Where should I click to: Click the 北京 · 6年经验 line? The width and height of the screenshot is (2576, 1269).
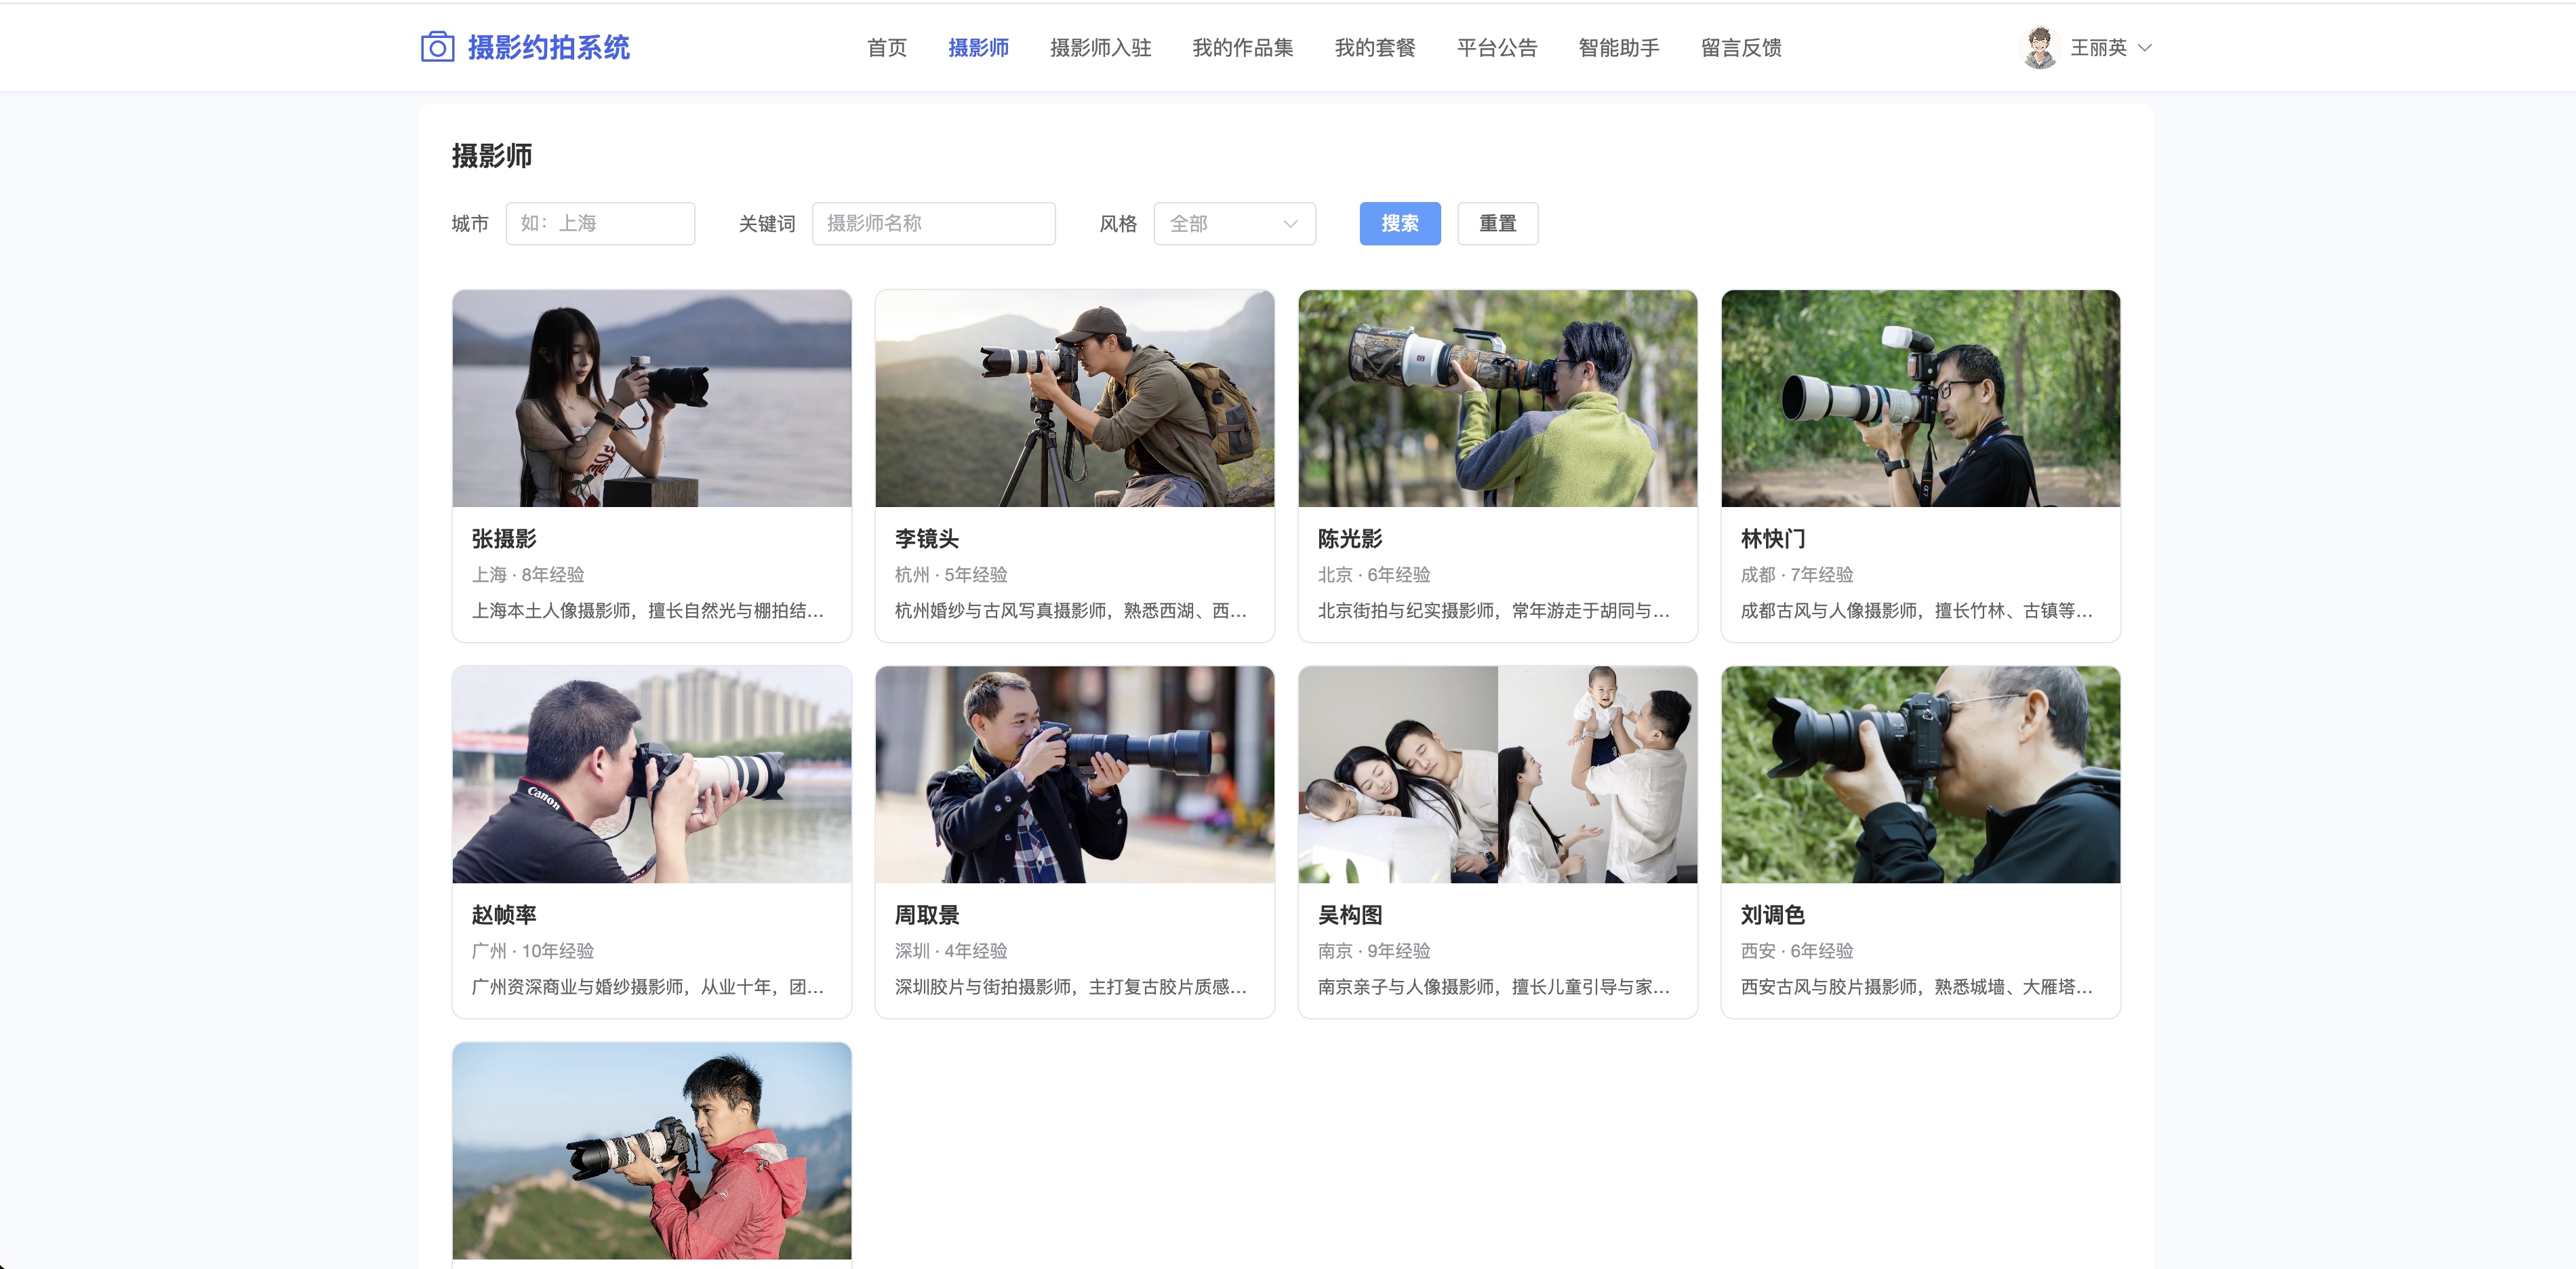coord(1374,575)
